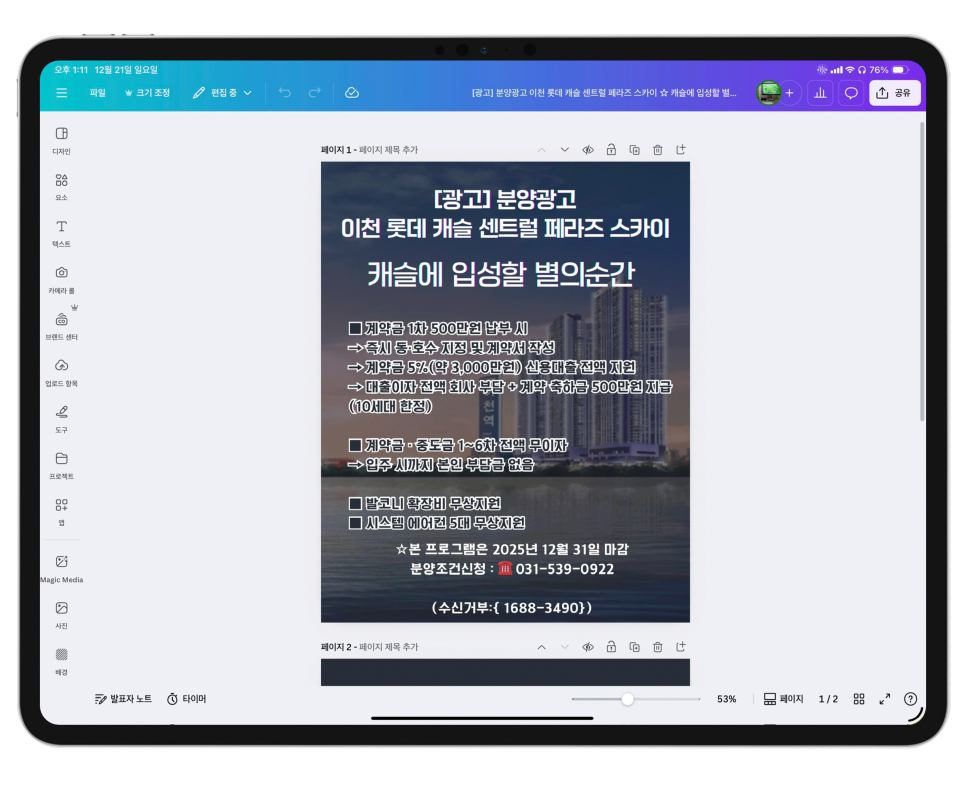Move page 1 up with chevron

(x=542, y=150)
